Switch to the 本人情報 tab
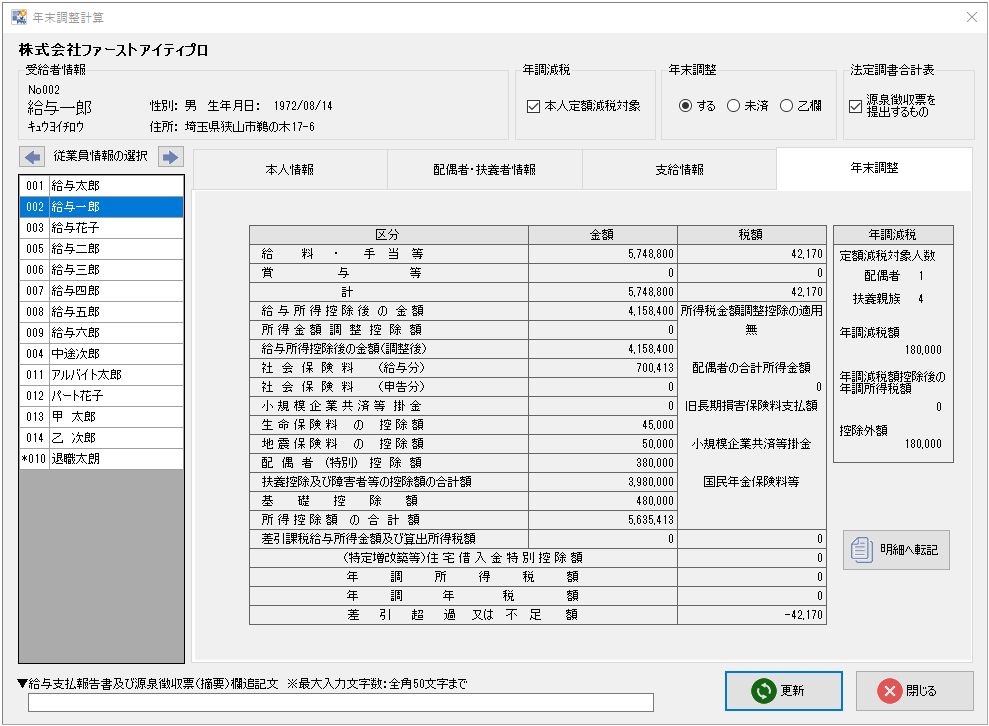 (289, 169)
